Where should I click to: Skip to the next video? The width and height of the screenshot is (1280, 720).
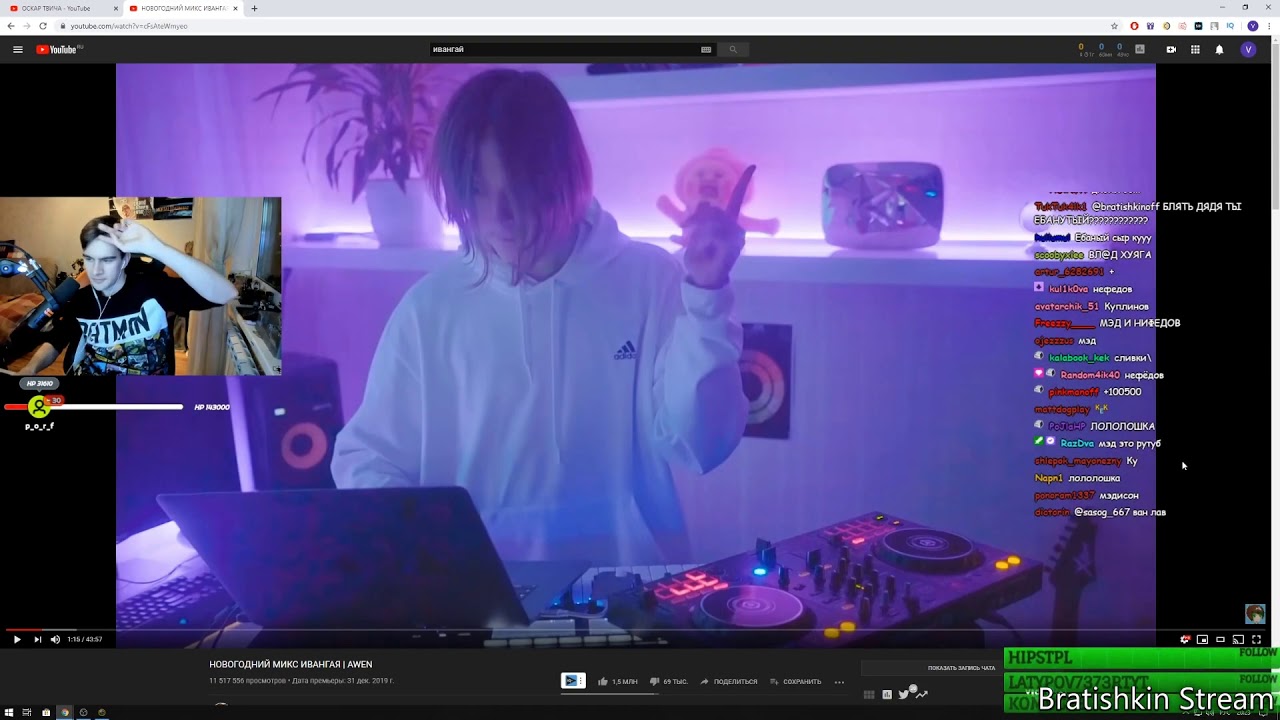tap(37, 639)
